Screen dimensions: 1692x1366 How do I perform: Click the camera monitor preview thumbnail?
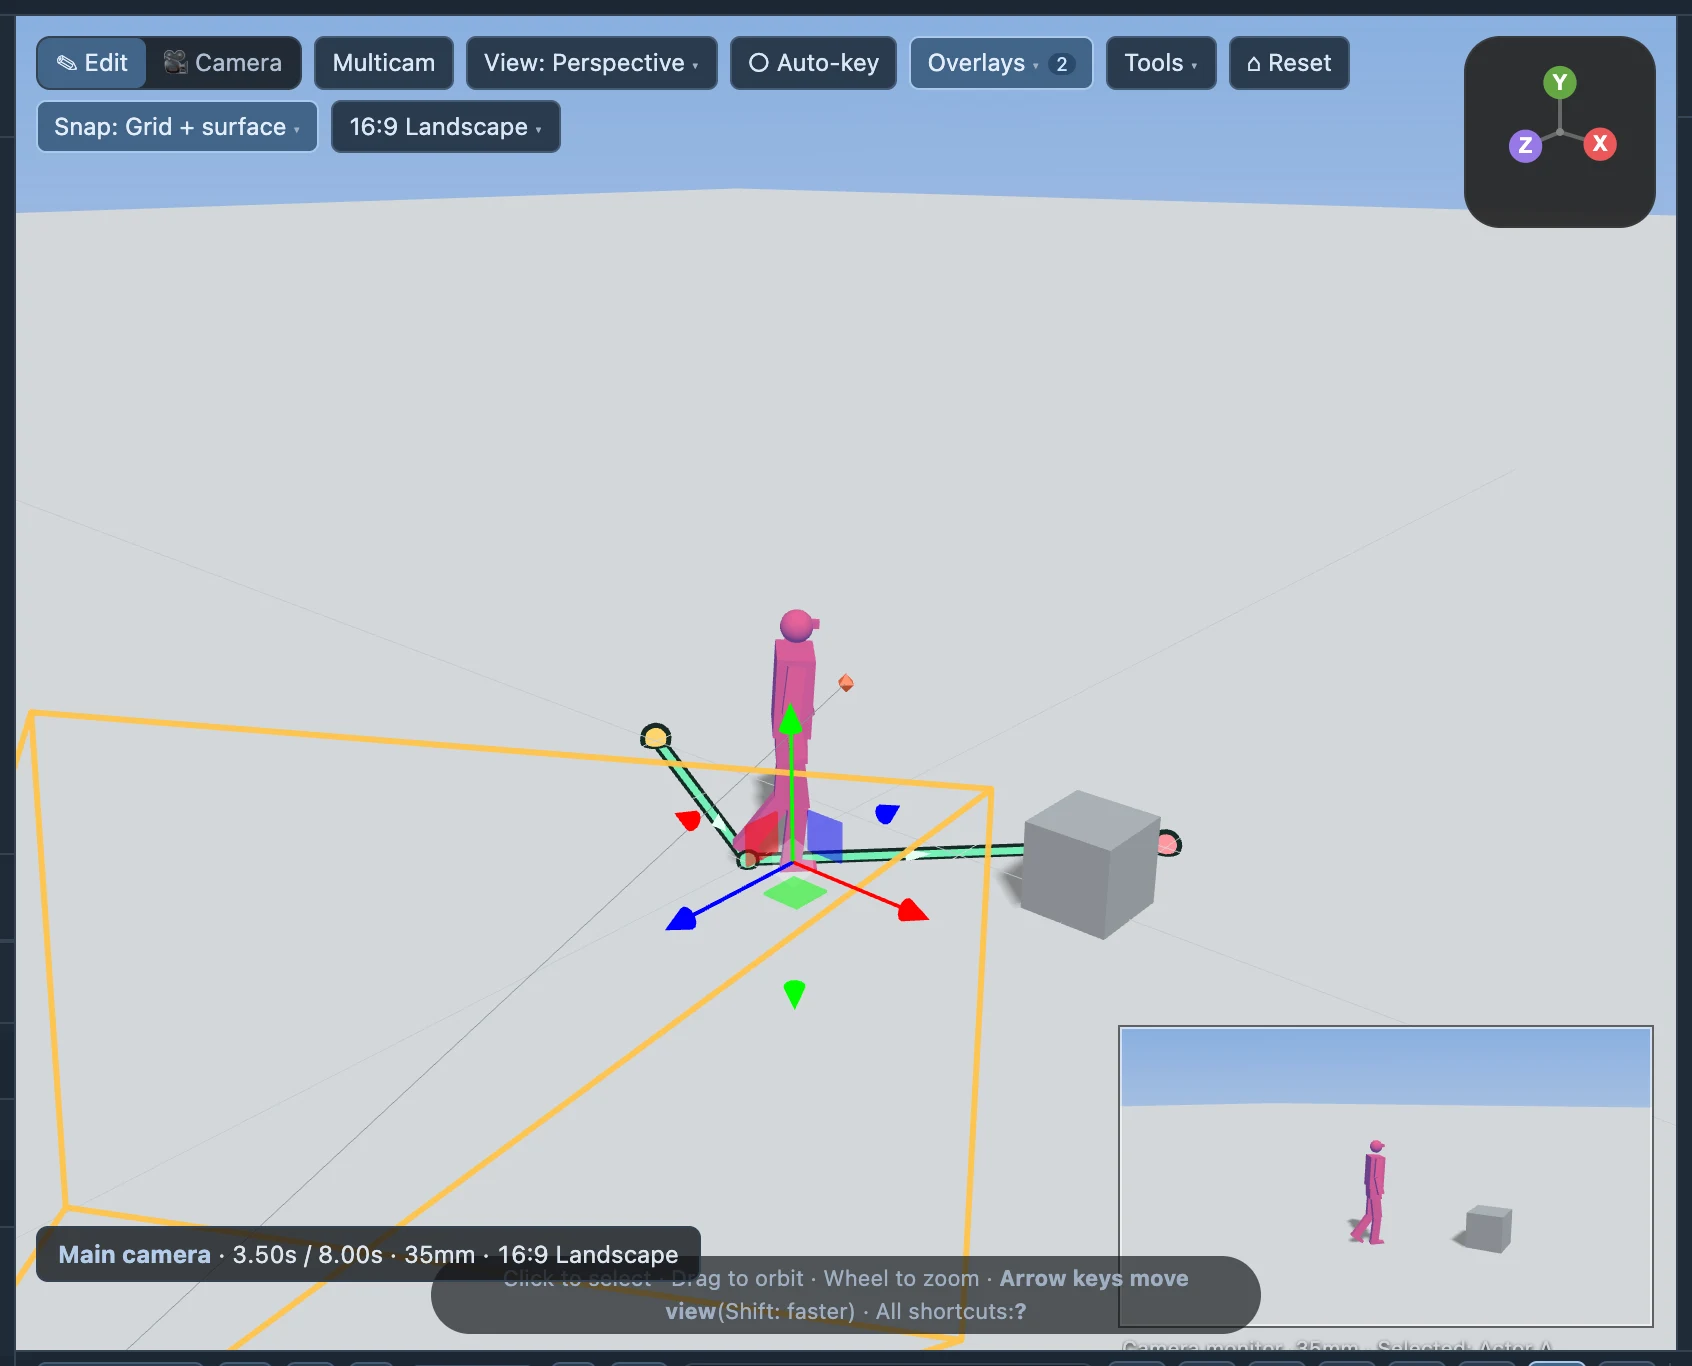click(1386, 1176)
